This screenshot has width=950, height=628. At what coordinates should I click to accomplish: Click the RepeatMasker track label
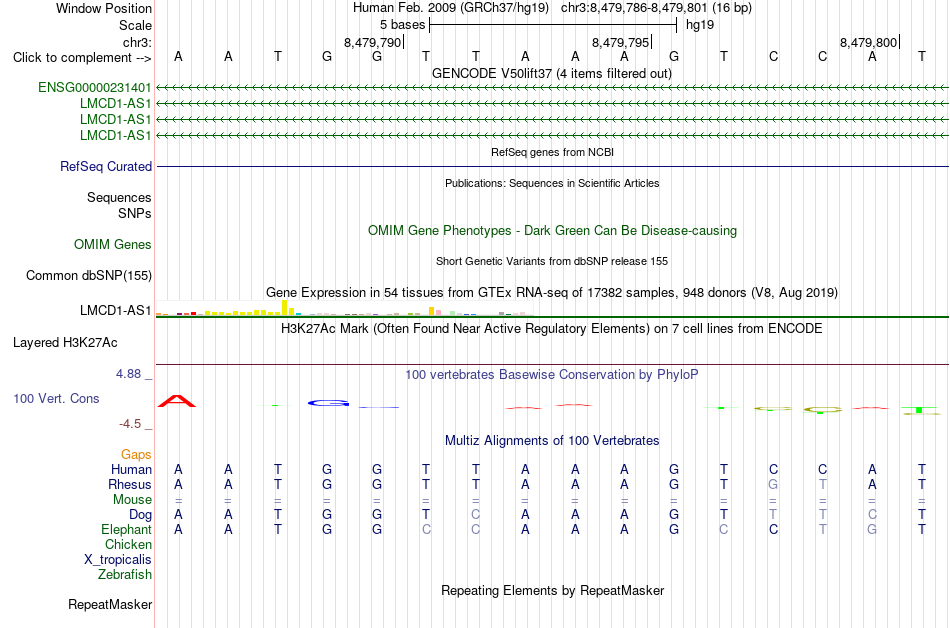coord(110,604)
